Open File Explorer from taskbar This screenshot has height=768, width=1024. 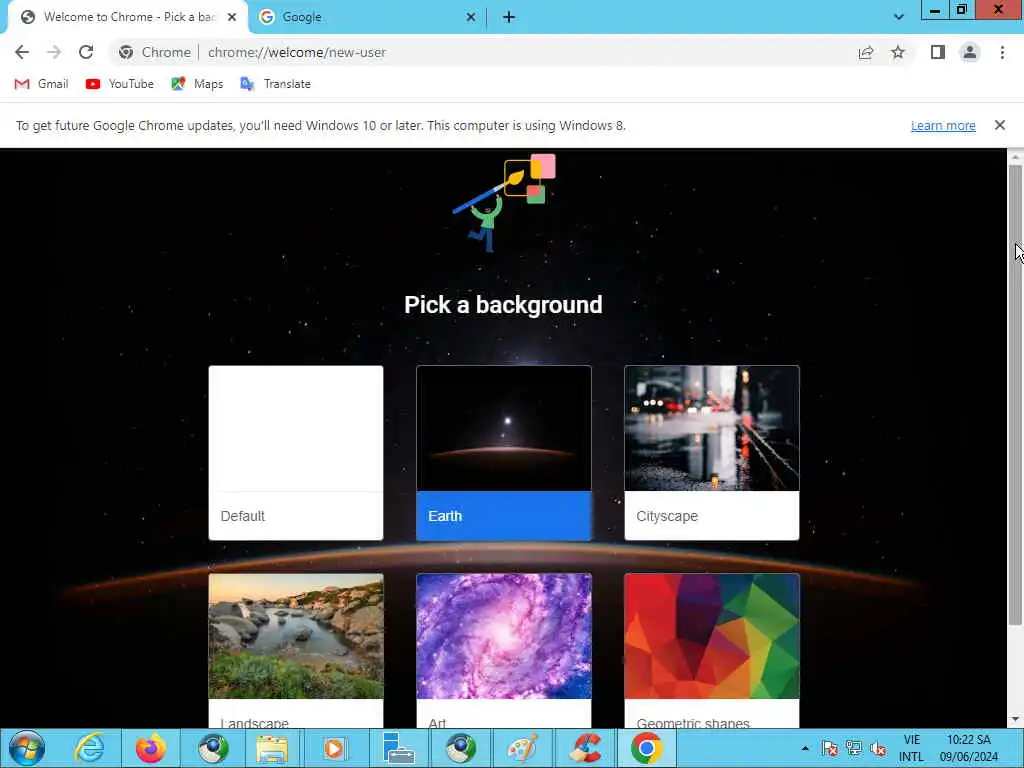[272, 748]
